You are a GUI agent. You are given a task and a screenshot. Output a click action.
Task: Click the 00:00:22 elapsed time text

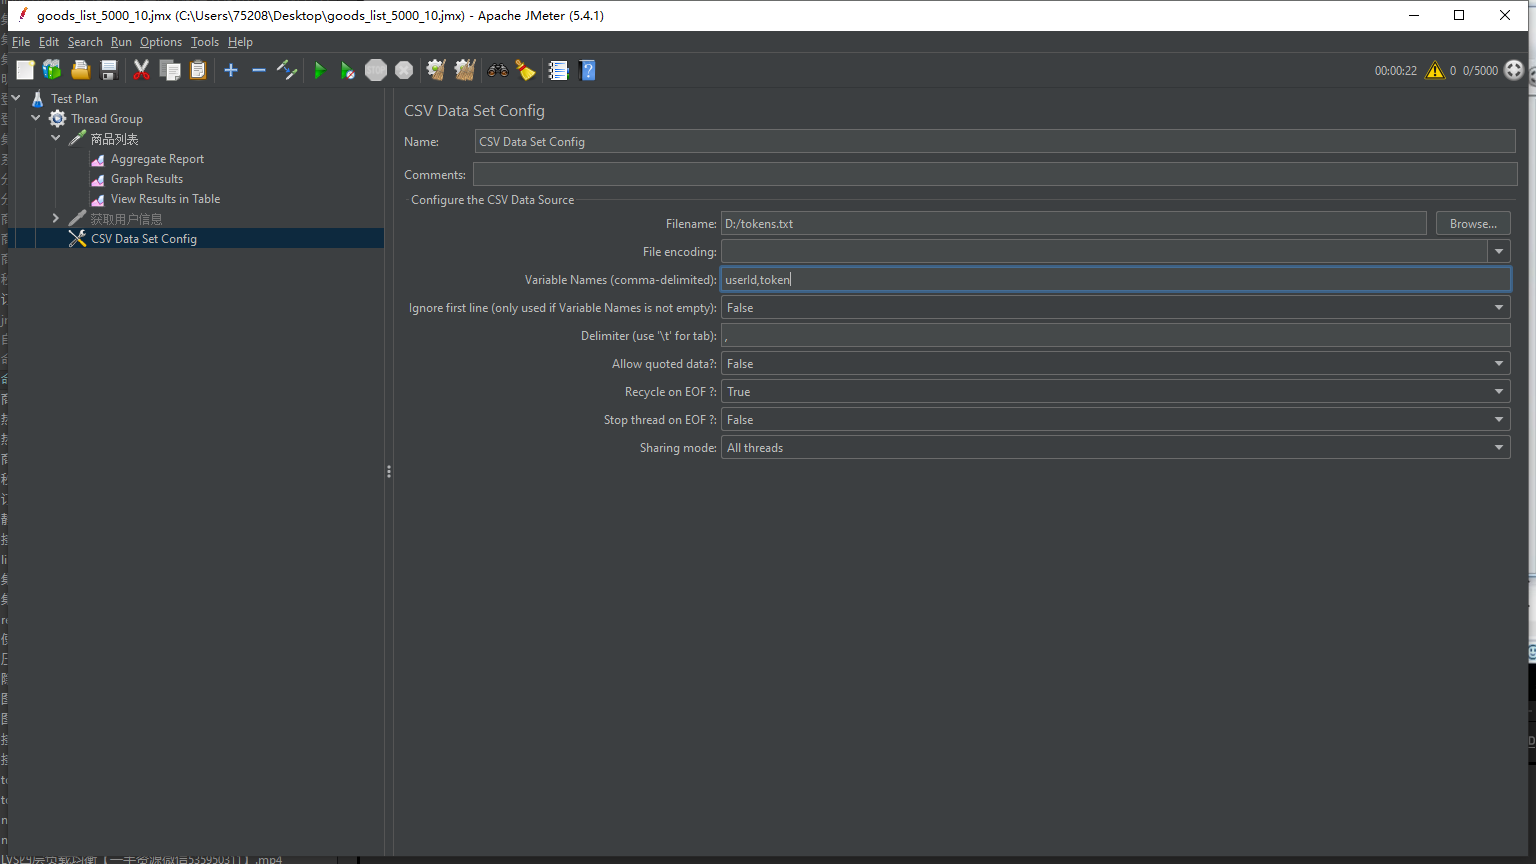click(1395, 70)
